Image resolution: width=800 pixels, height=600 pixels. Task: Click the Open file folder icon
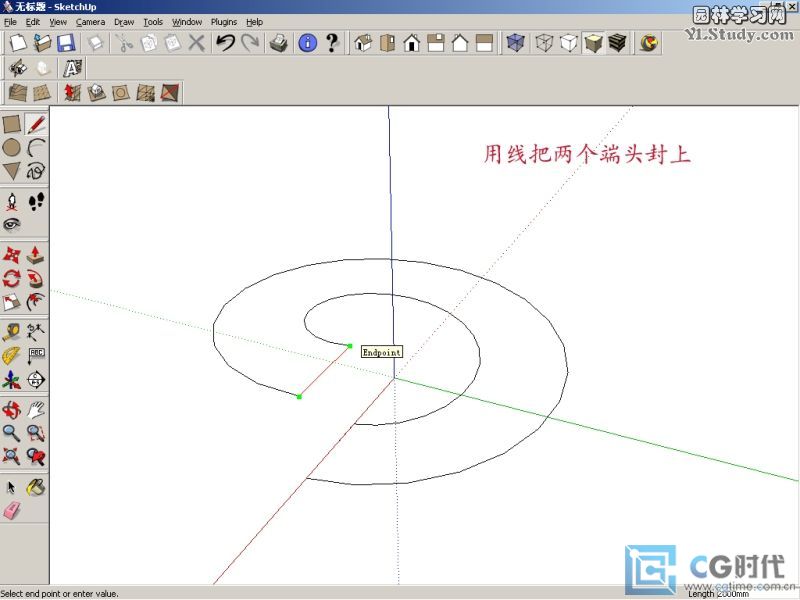(x=42, y=43)
